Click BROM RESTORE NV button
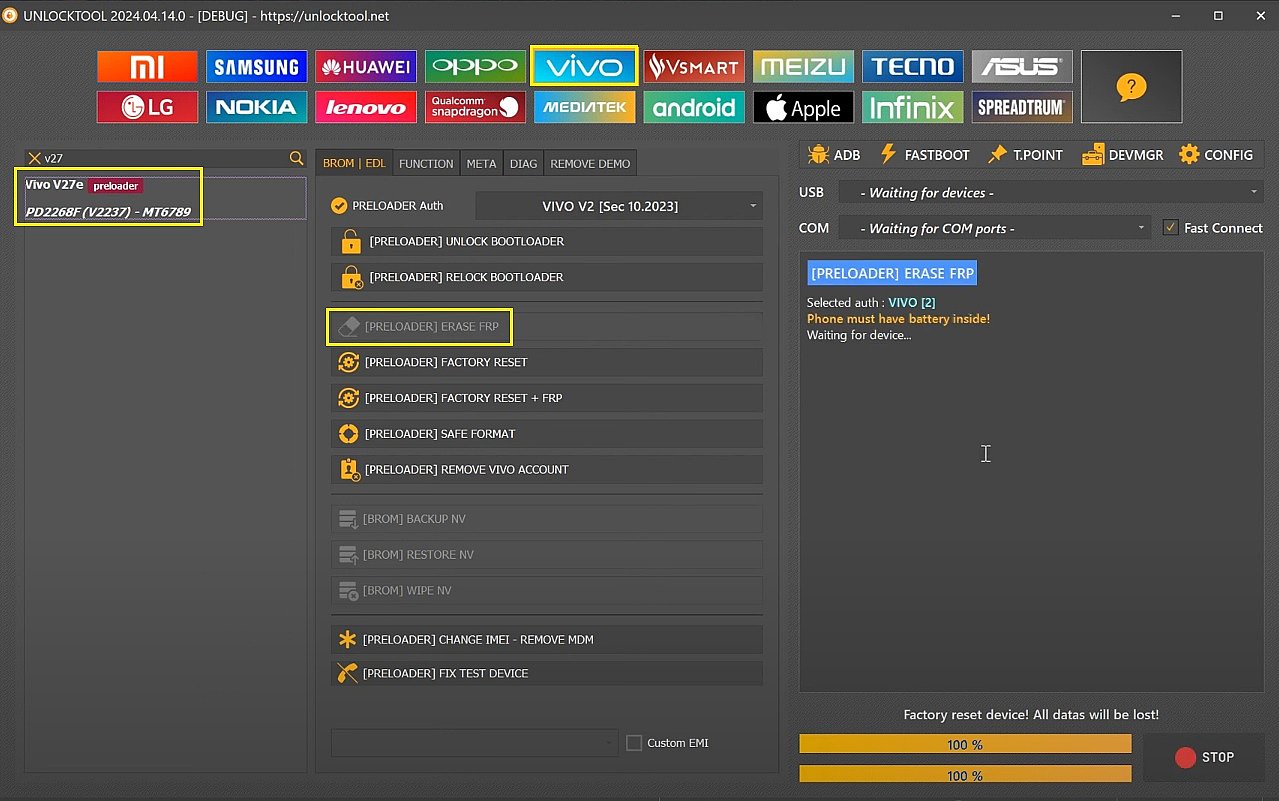Viewport: 1279px width, 801px height. pos(546,555)
